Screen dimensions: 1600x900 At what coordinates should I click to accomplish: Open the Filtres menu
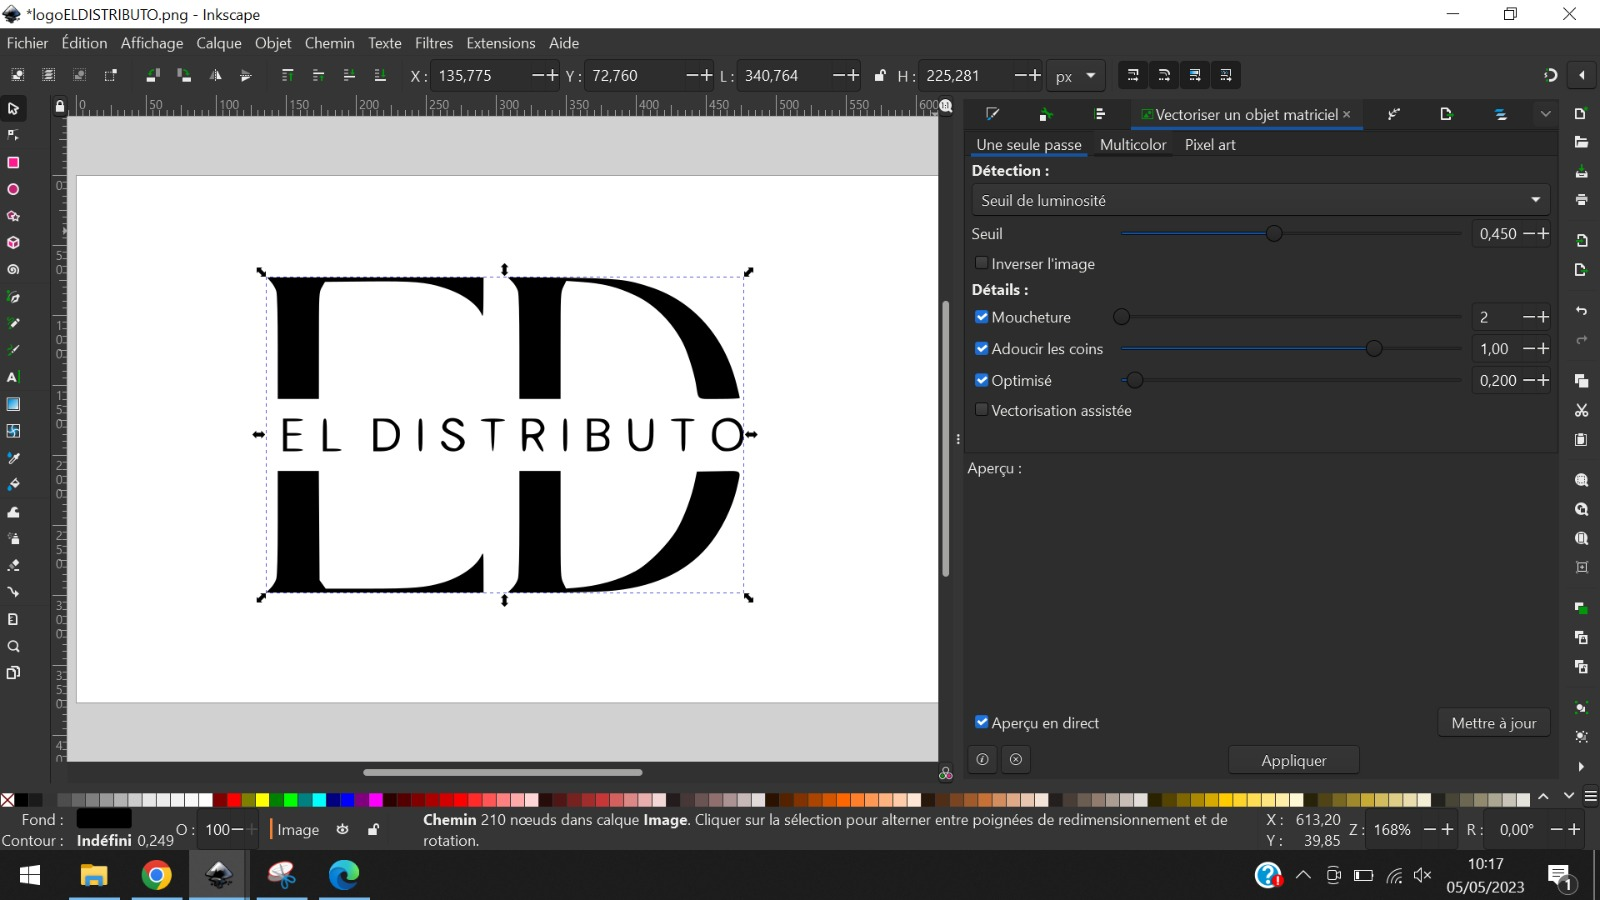[x=434, y=43]
